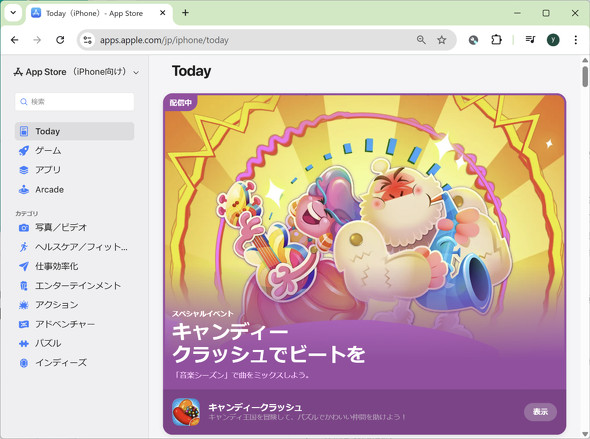Click the ticket icon beside アドベンチャー
The height and width of the screenshot is (439, 590).
coord(24,324)
